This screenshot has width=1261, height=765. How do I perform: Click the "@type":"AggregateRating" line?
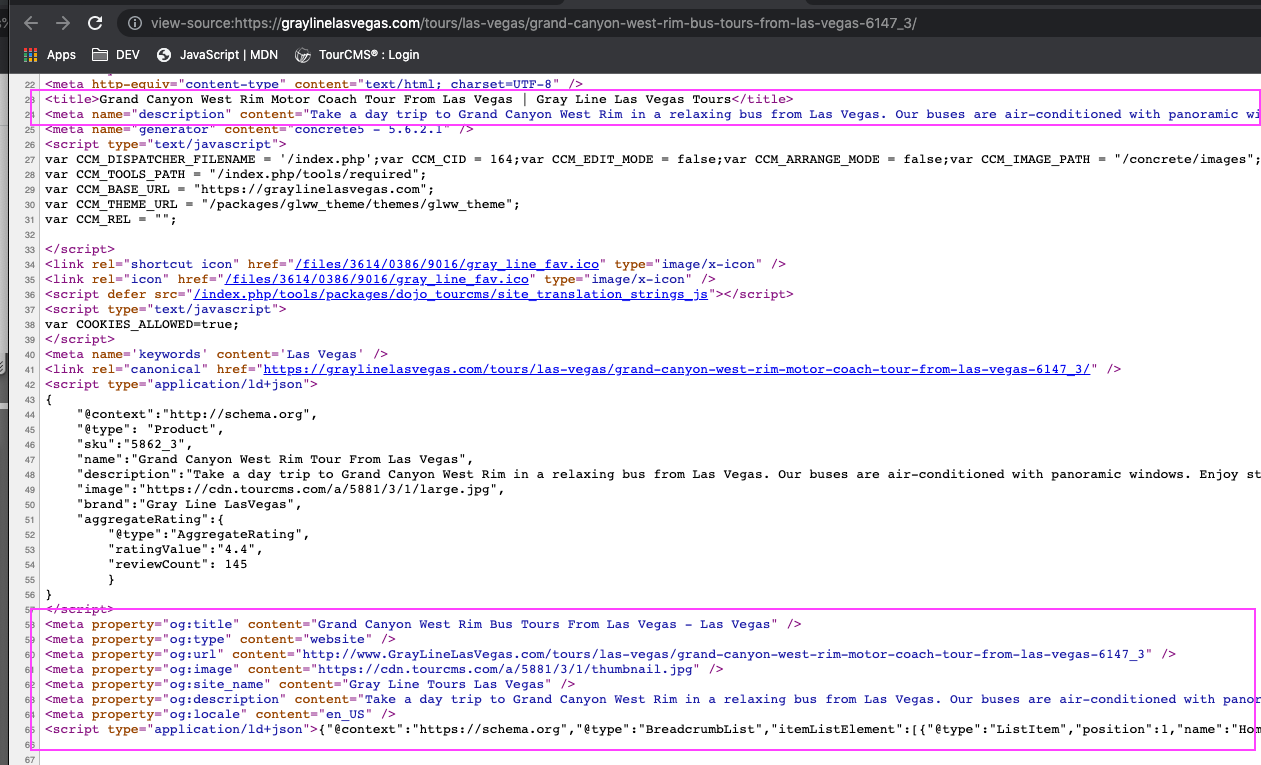207,534
